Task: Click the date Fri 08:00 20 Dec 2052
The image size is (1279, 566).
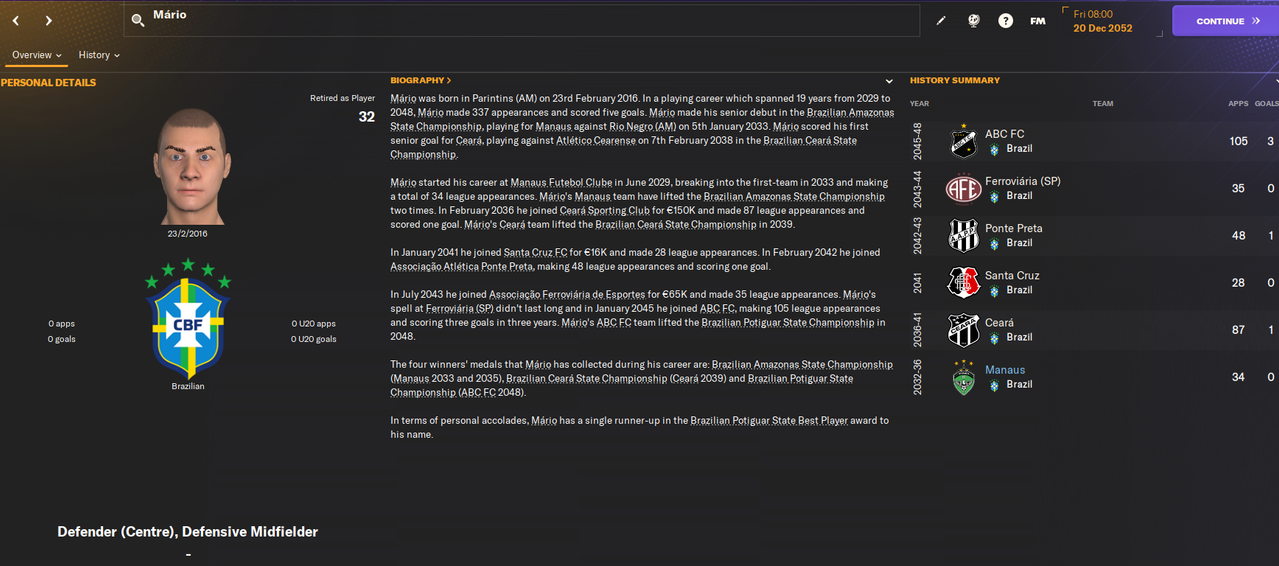Action: 1101,21
